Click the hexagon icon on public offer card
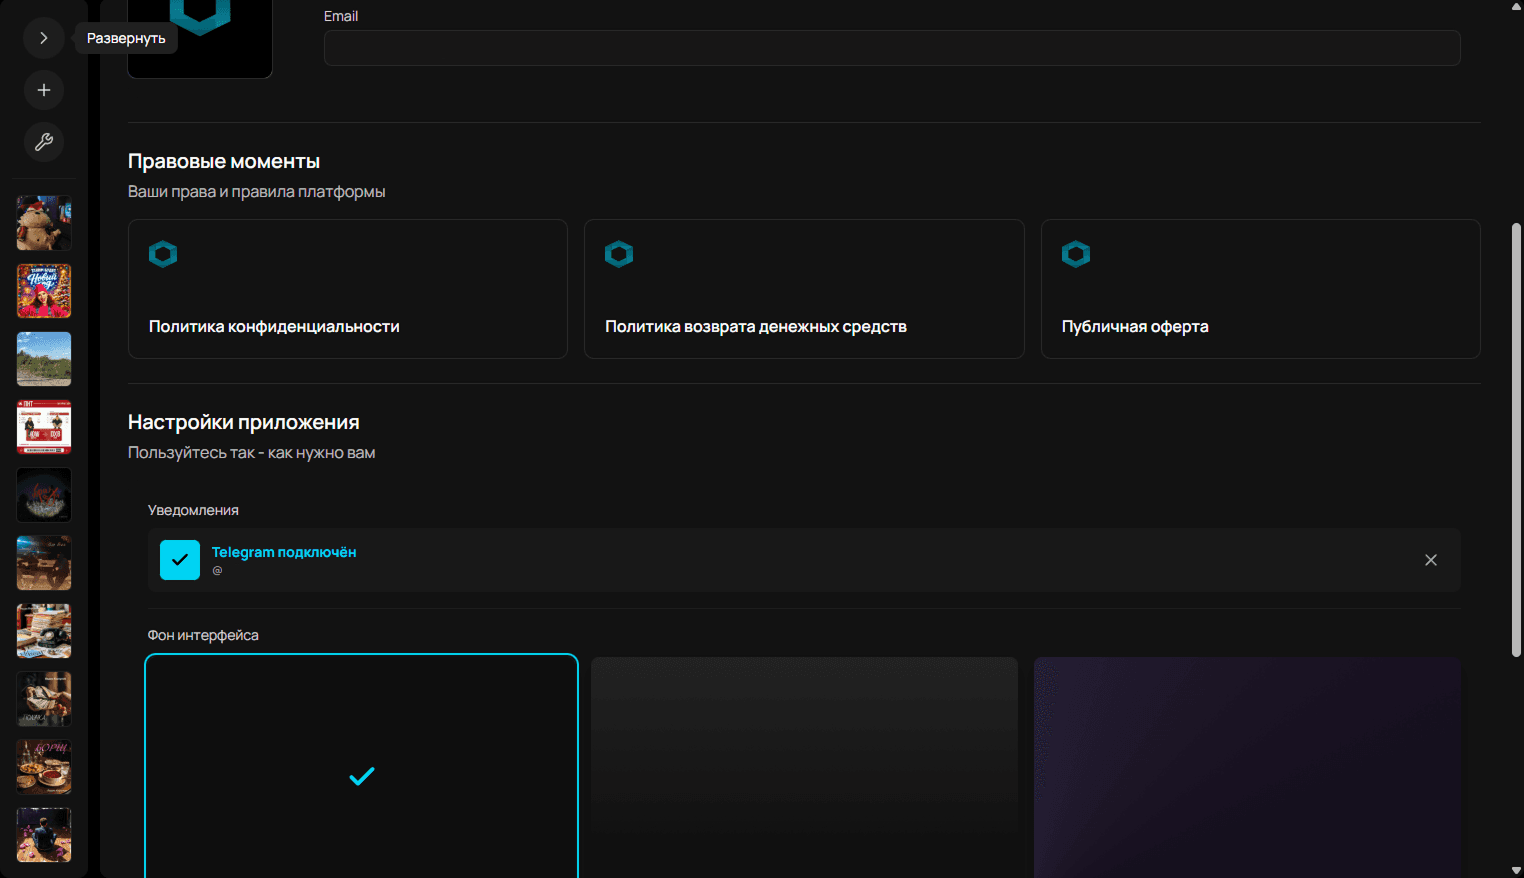This screenshot has height=878, width=1524. (x=1076, y=254)
